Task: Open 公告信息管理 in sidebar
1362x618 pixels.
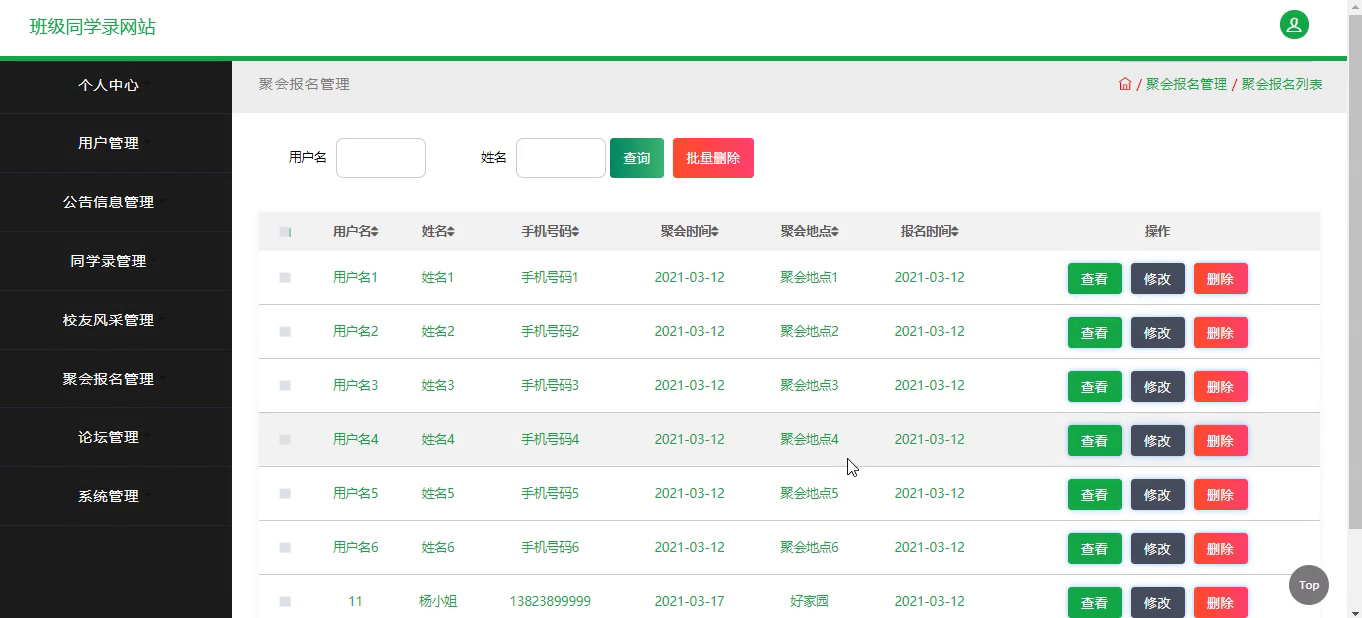Action: click(108, 202)
